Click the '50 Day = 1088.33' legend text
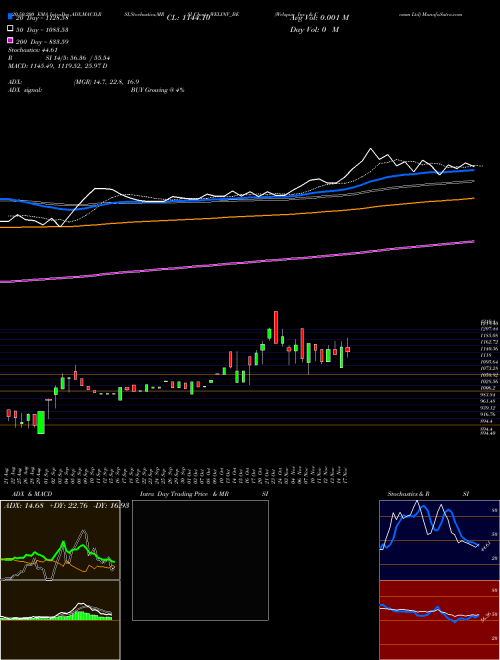This screenshot has width=500, height=660. (x=43, y=30)
